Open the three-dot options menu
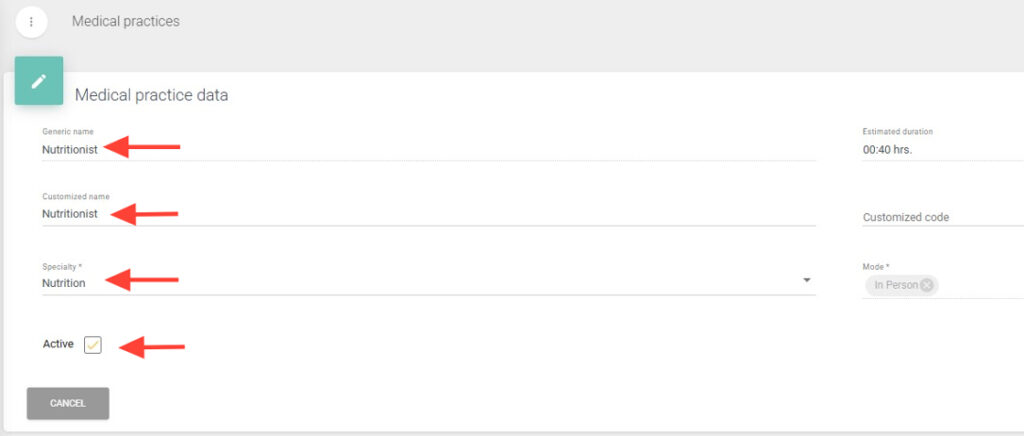The width and height of the screenshot is (1024, 436). [x=32, y=21]
